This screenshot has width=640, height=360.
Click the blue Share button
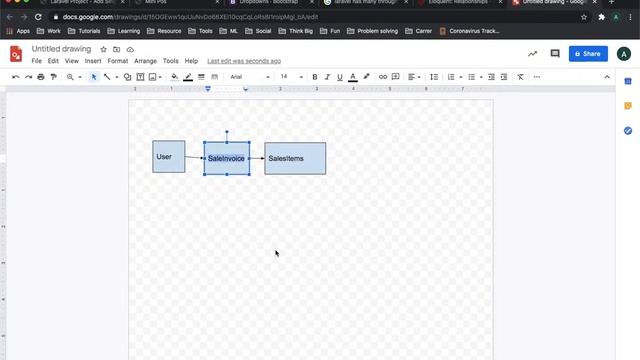588,53
